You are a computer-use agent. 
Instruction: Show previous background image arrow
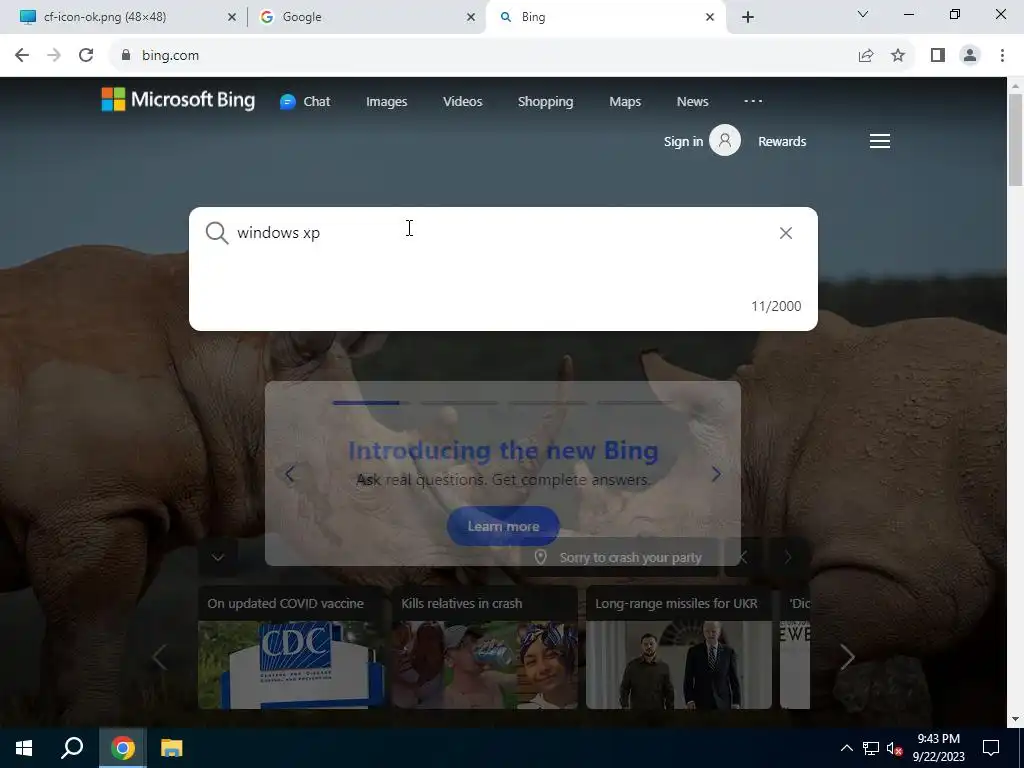[743, 557]
